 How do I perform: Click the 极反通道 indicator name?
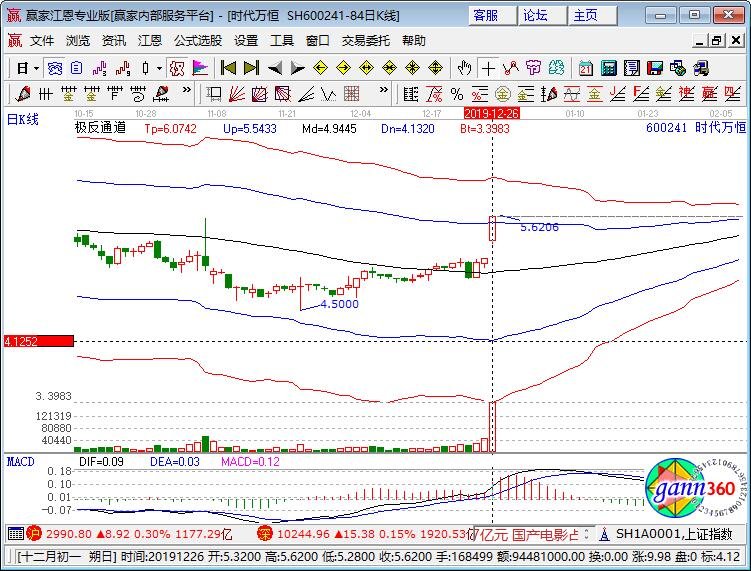click(x=101, y=128)
